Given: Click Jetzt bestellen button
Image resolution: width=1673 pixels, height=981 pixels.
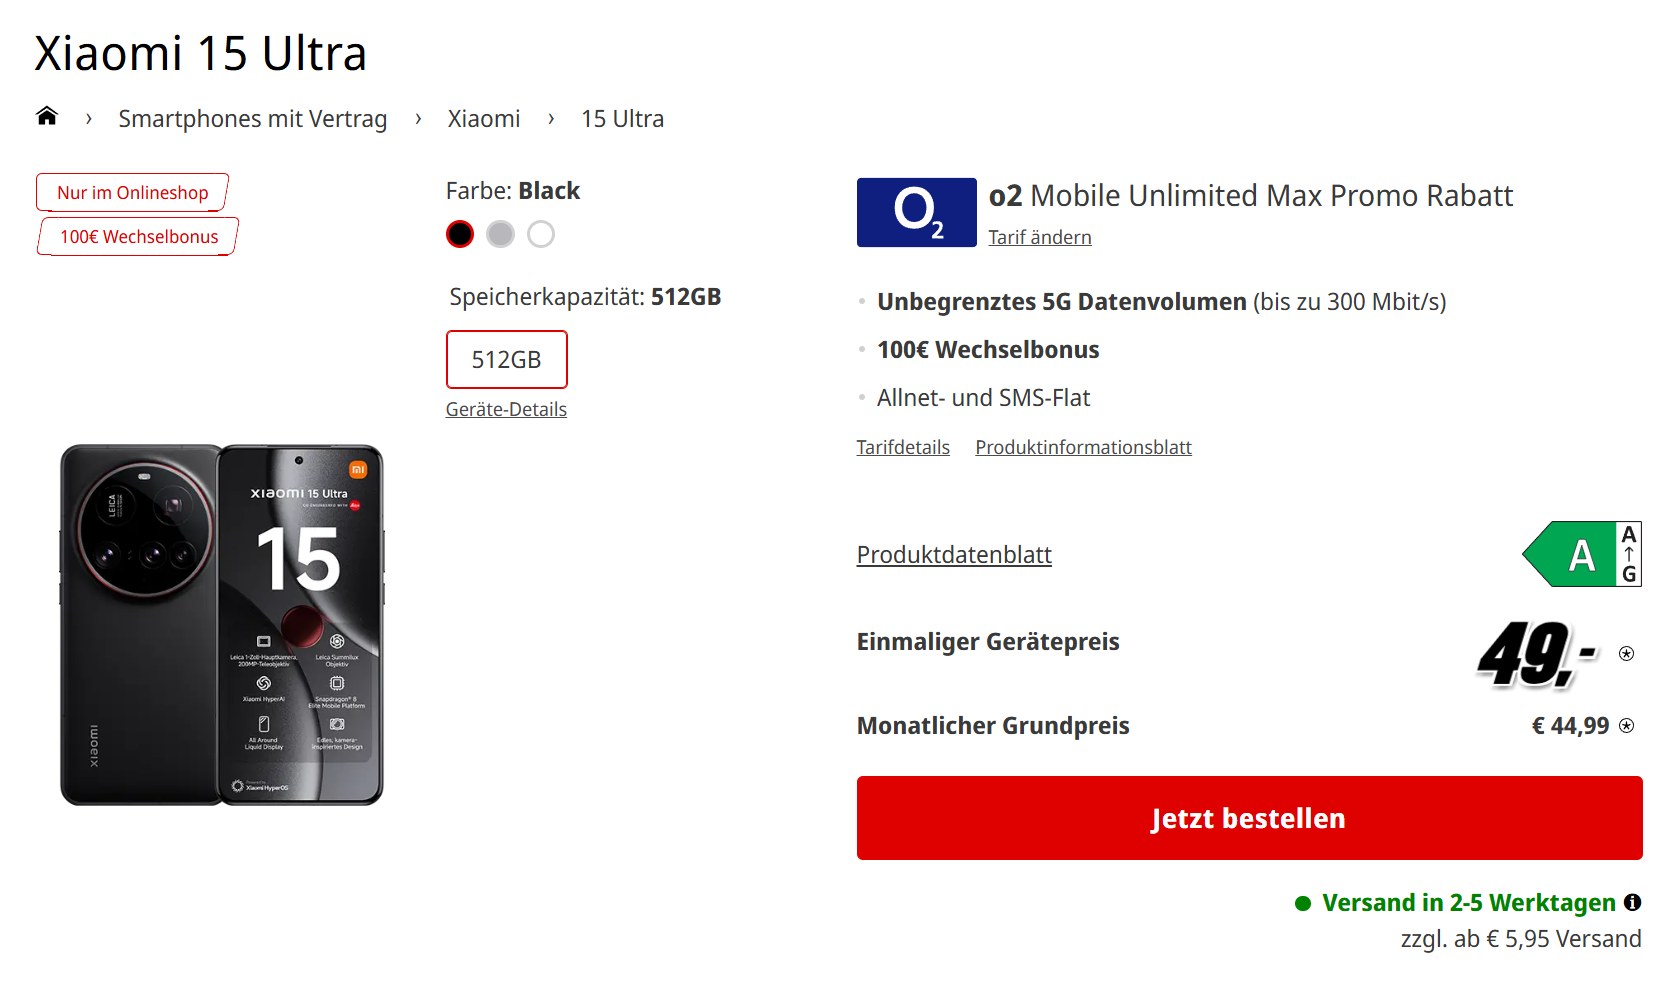Looking at the screenshot, I should 1249,818.
